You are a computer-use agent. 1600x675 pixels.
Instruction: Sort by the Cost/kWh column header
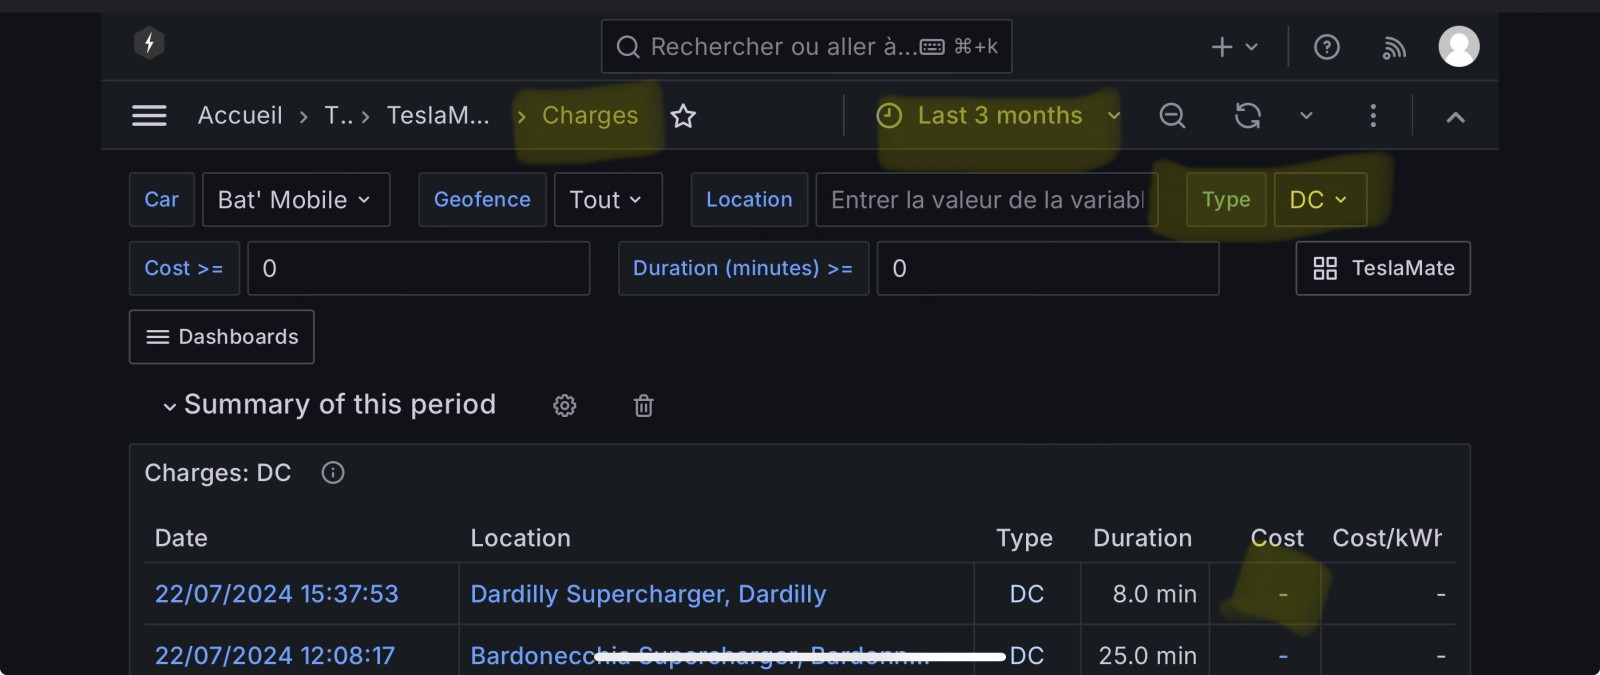point(1387,538)
